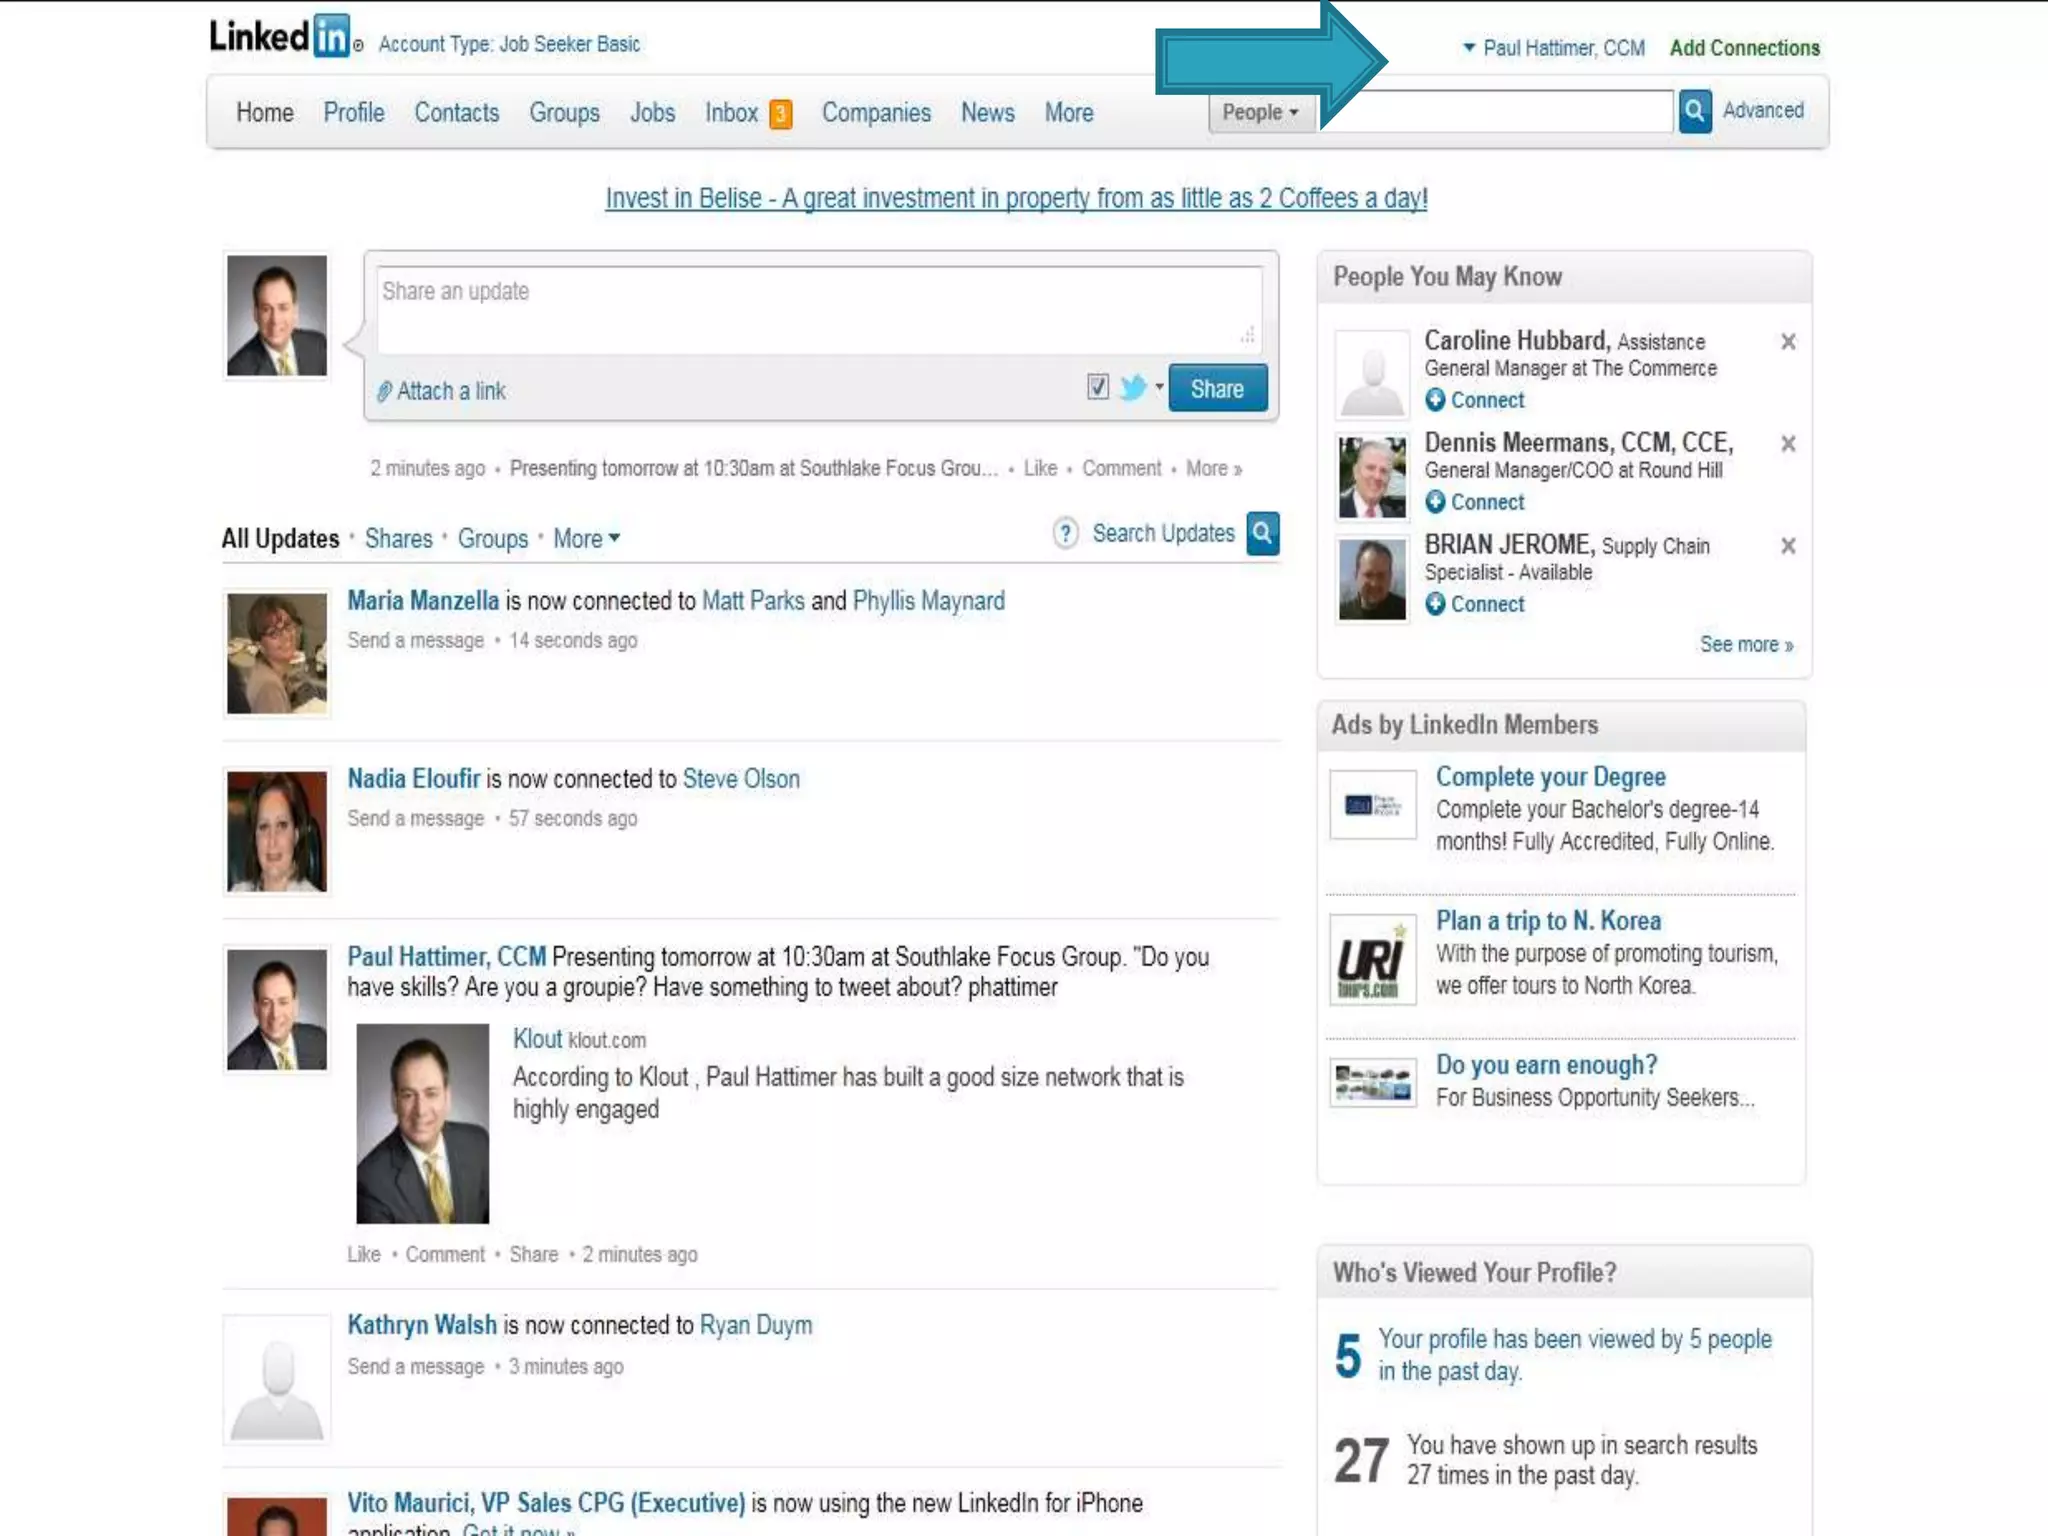Click the question mark help icon
This screenshot has width=2048, height=1536.
point(1066,533)
